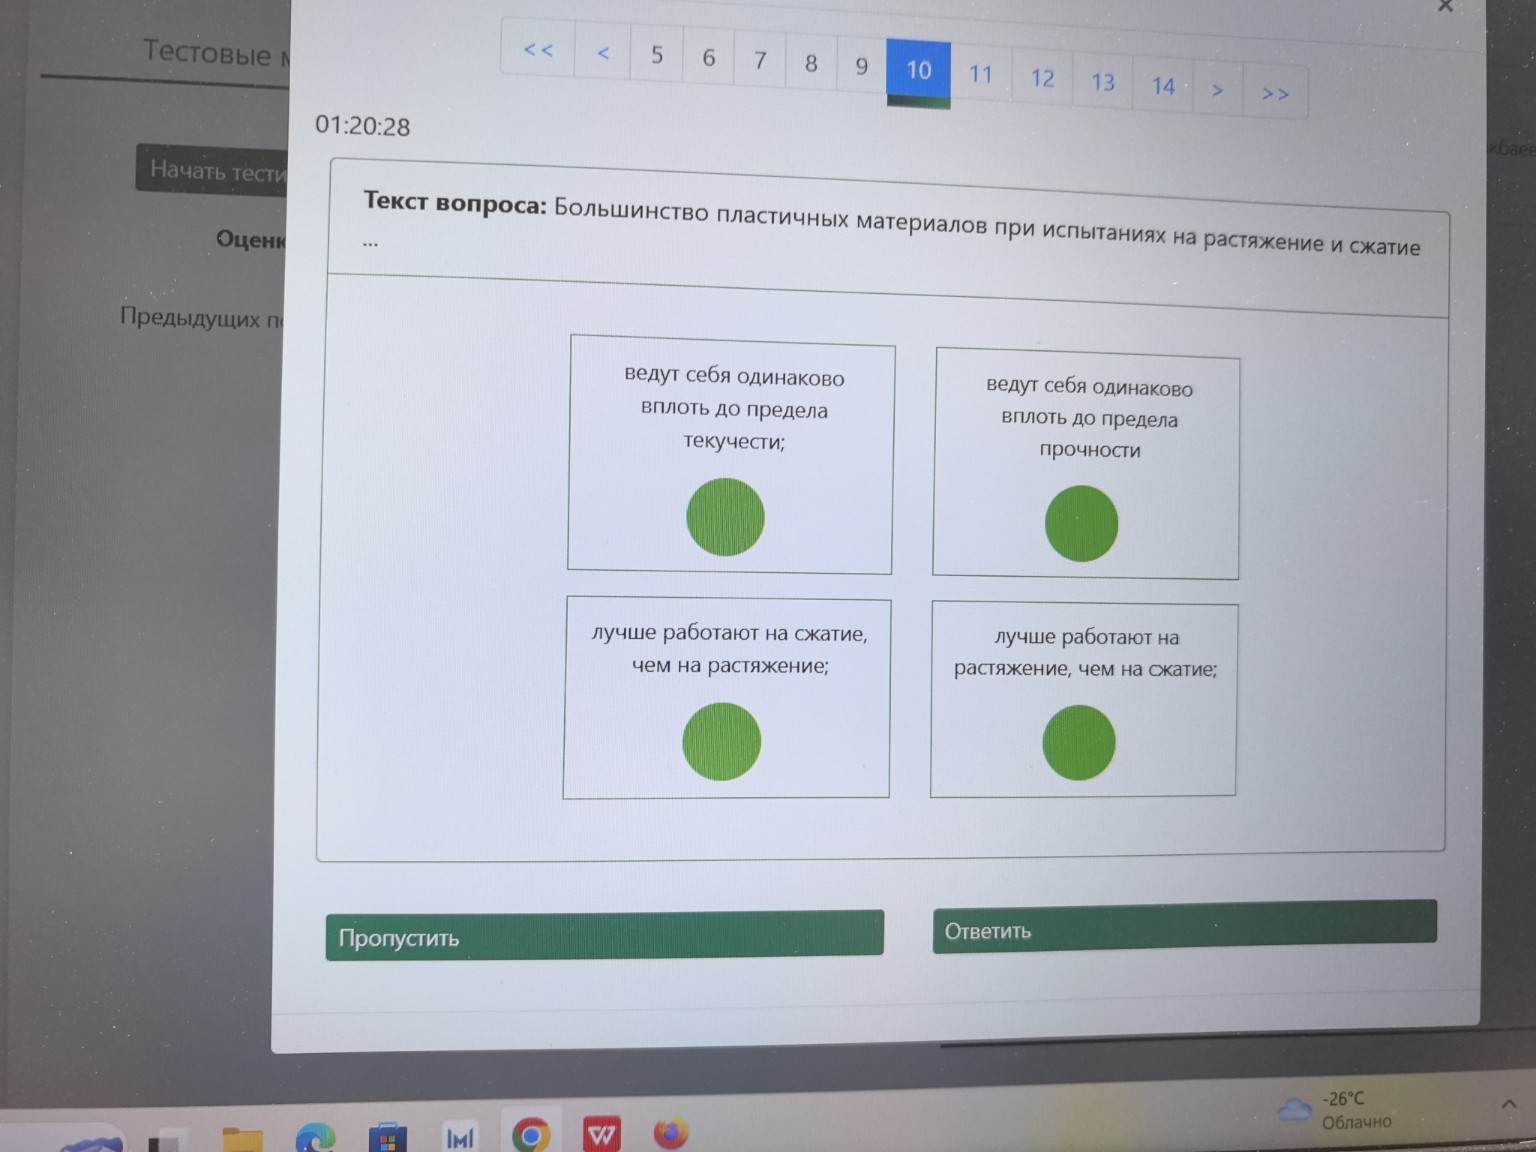Click the 'Пропустить' button
This screenshot has height=1152, width=1536.
[604, 935]
